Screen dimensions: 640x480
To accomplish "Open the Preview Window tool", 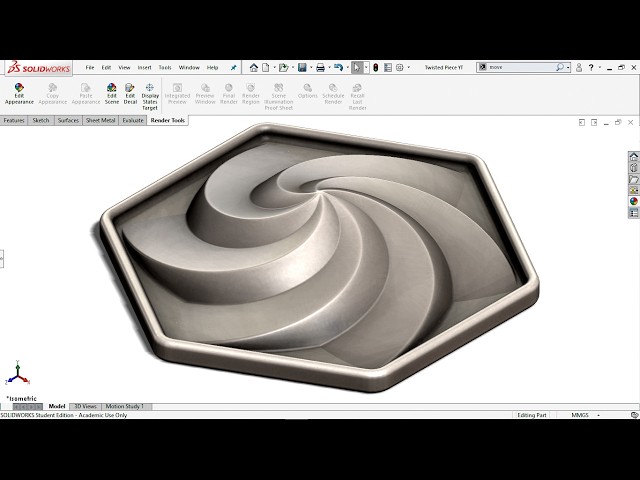I will (205, 94).
